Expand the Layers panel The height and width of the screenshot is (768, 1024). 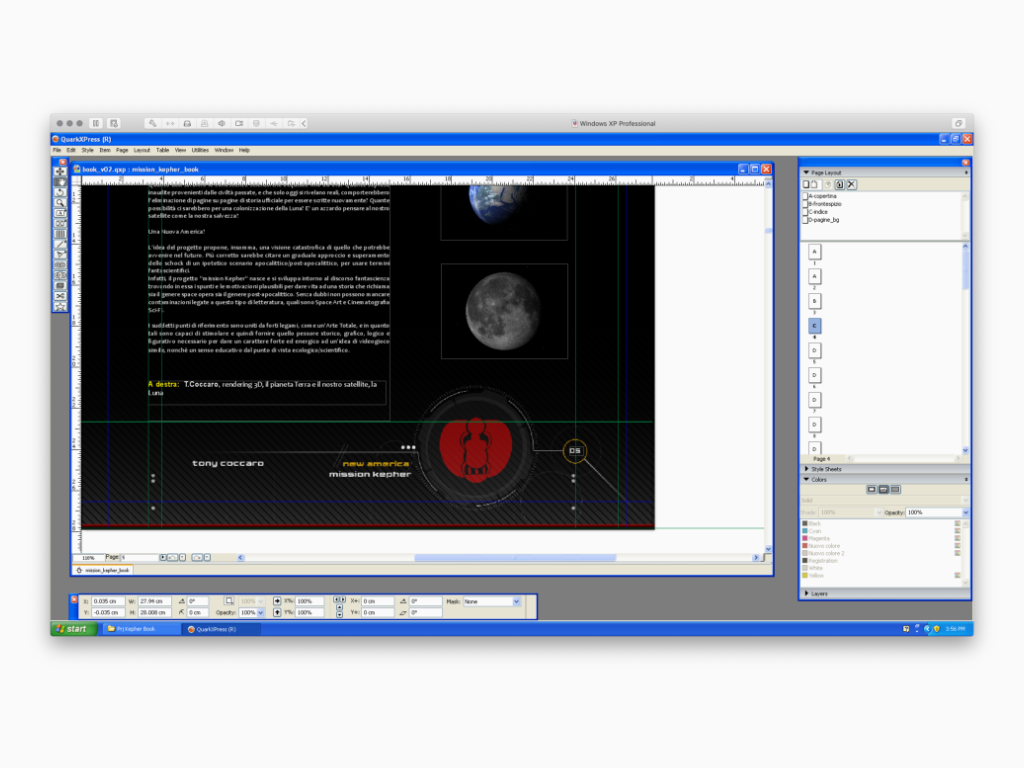(807, 594)
